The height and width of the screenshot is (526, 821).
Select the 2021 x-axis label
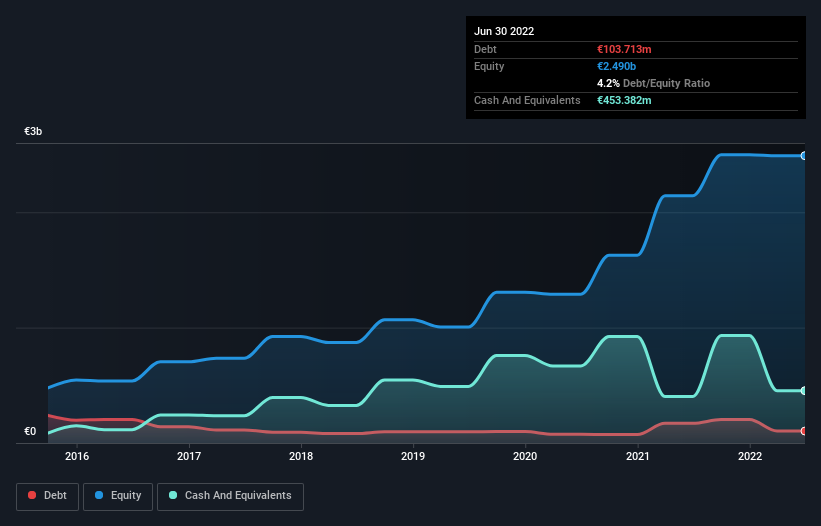click(x=638, y=456)
